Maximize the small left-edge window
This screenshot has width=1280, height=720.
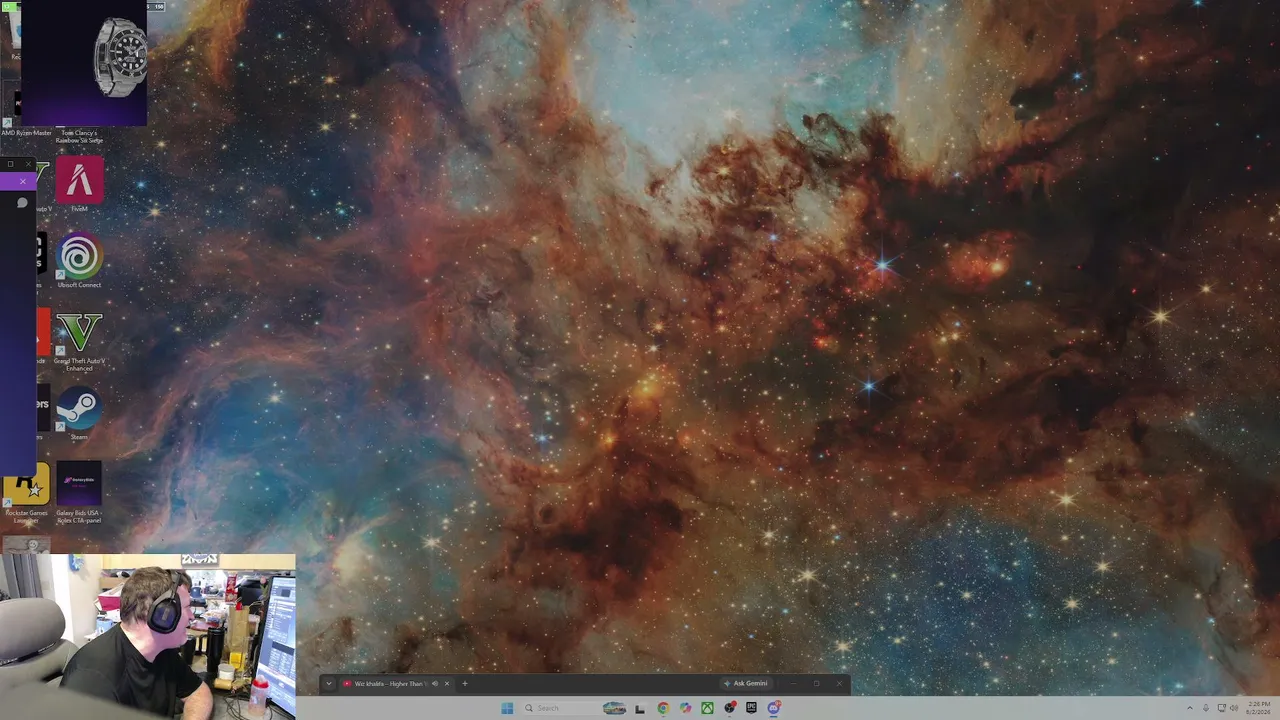(x=10, y=164)
